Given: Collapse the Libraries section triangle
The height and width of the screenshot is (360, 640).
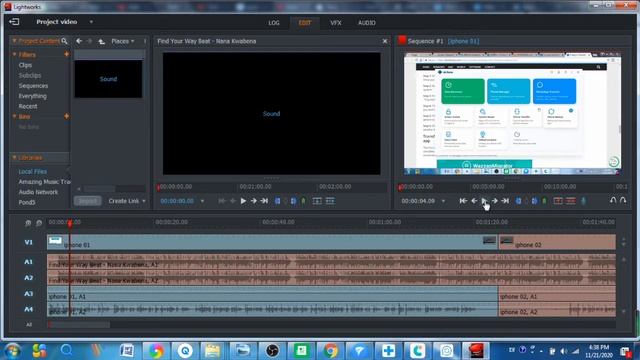Looking at the screenshot, I should click(14, 157).
